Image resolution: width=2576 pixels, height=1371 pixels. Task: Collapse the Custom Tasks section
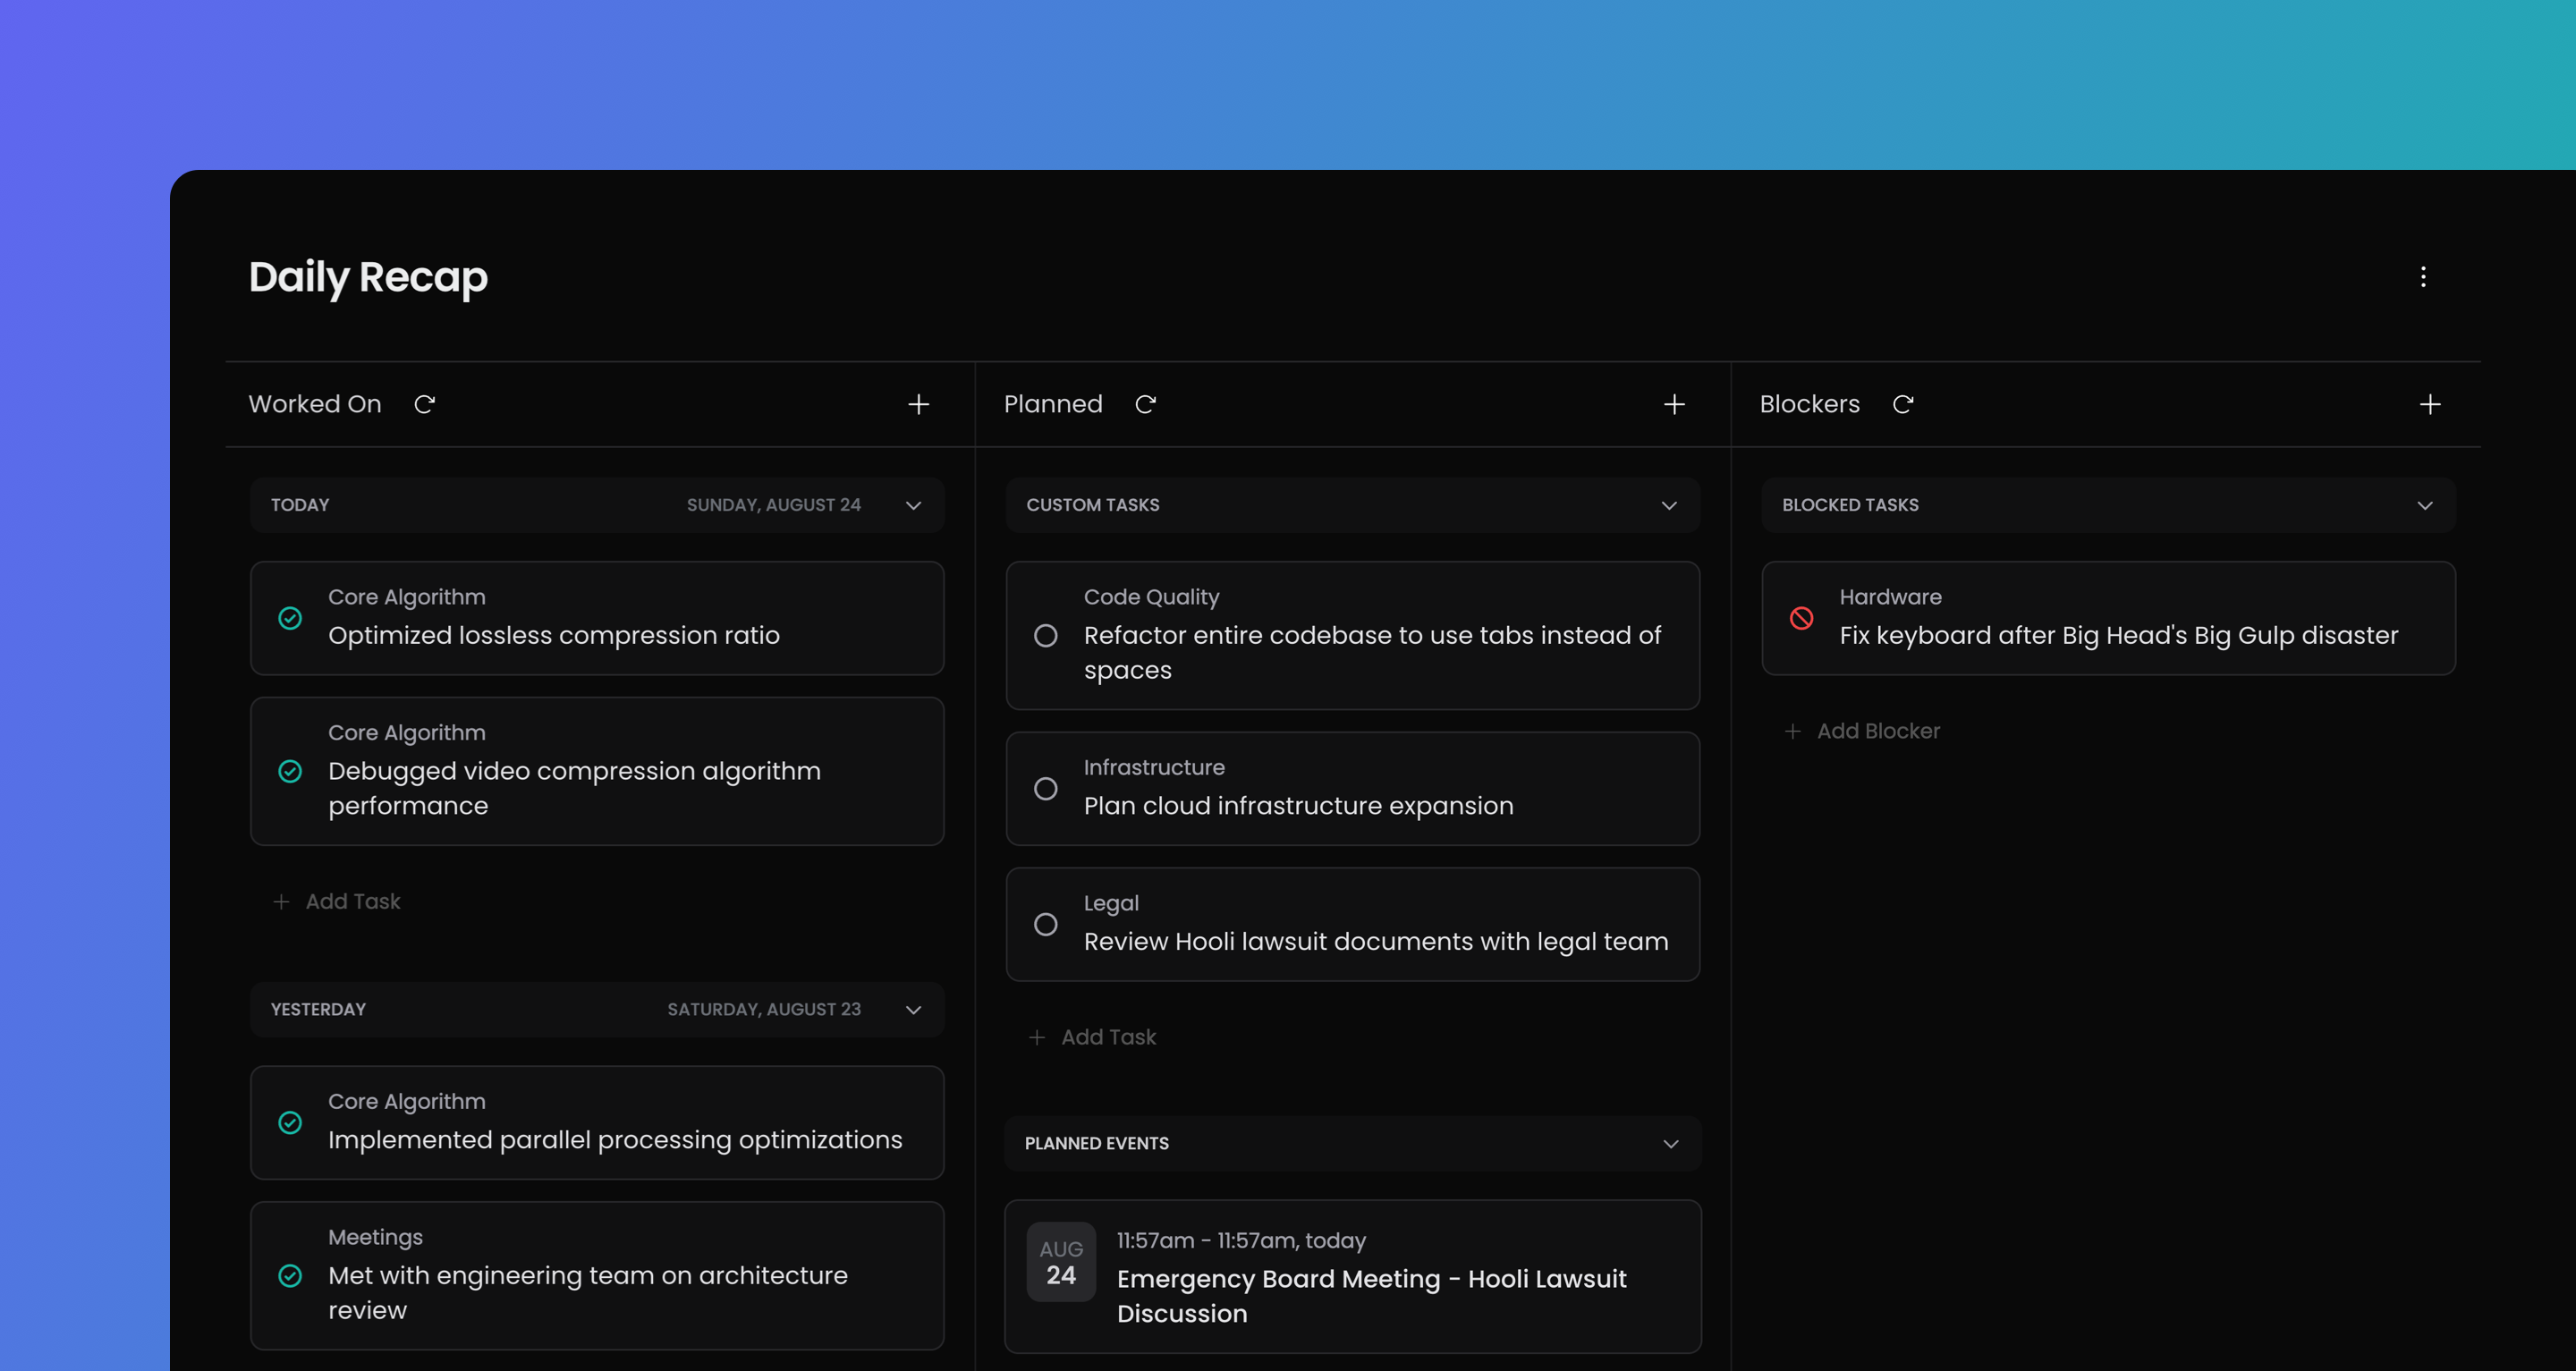[1668, 506]
